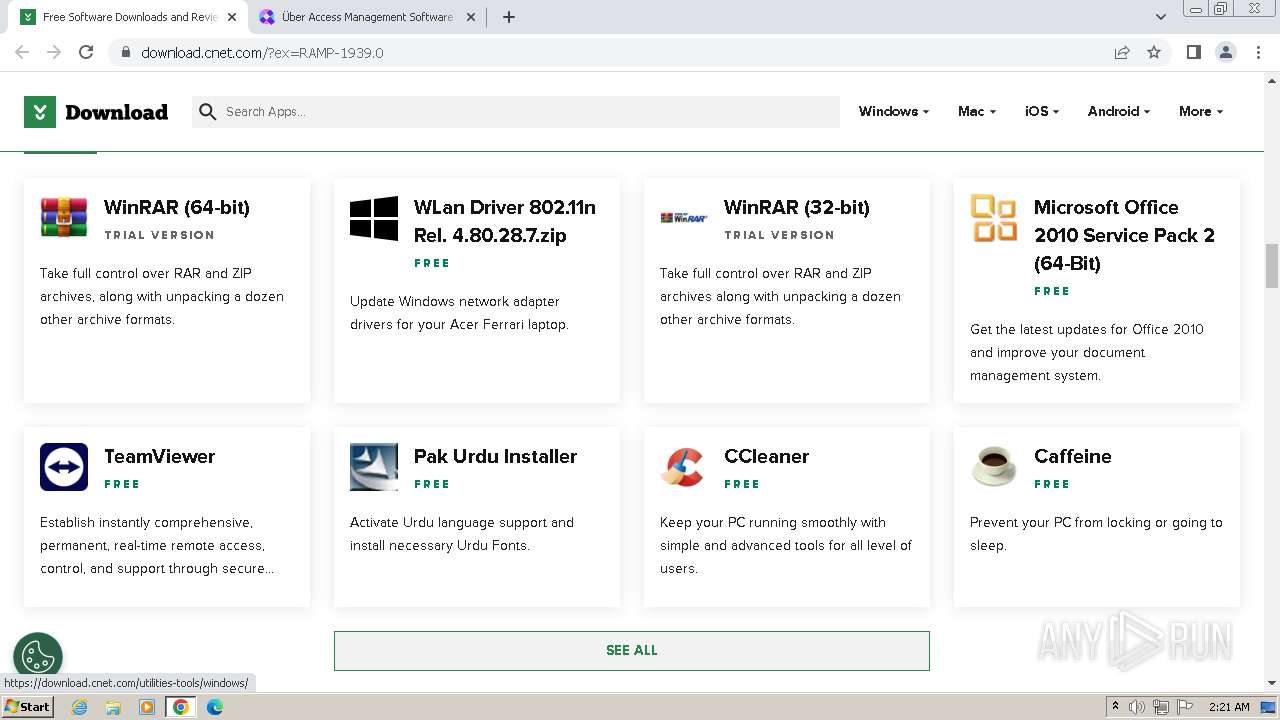1280x720 pixels.
Task: Open the WinRAR (64-bit) title link
Action: coord(177,207)
